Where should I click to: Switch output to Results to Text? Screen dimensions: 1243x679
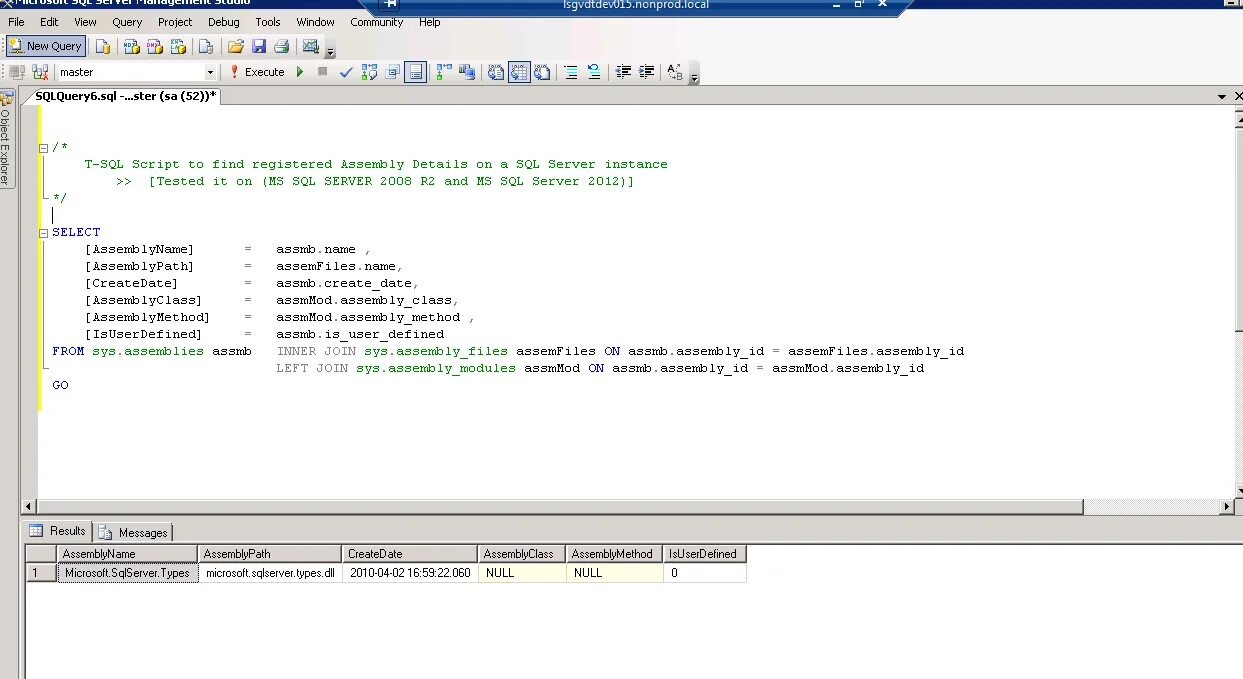[x=496, y=72]
